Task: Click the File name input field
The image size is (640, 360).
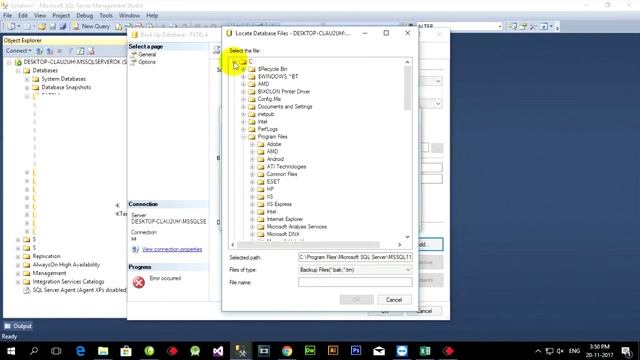Action: (355, 282)
